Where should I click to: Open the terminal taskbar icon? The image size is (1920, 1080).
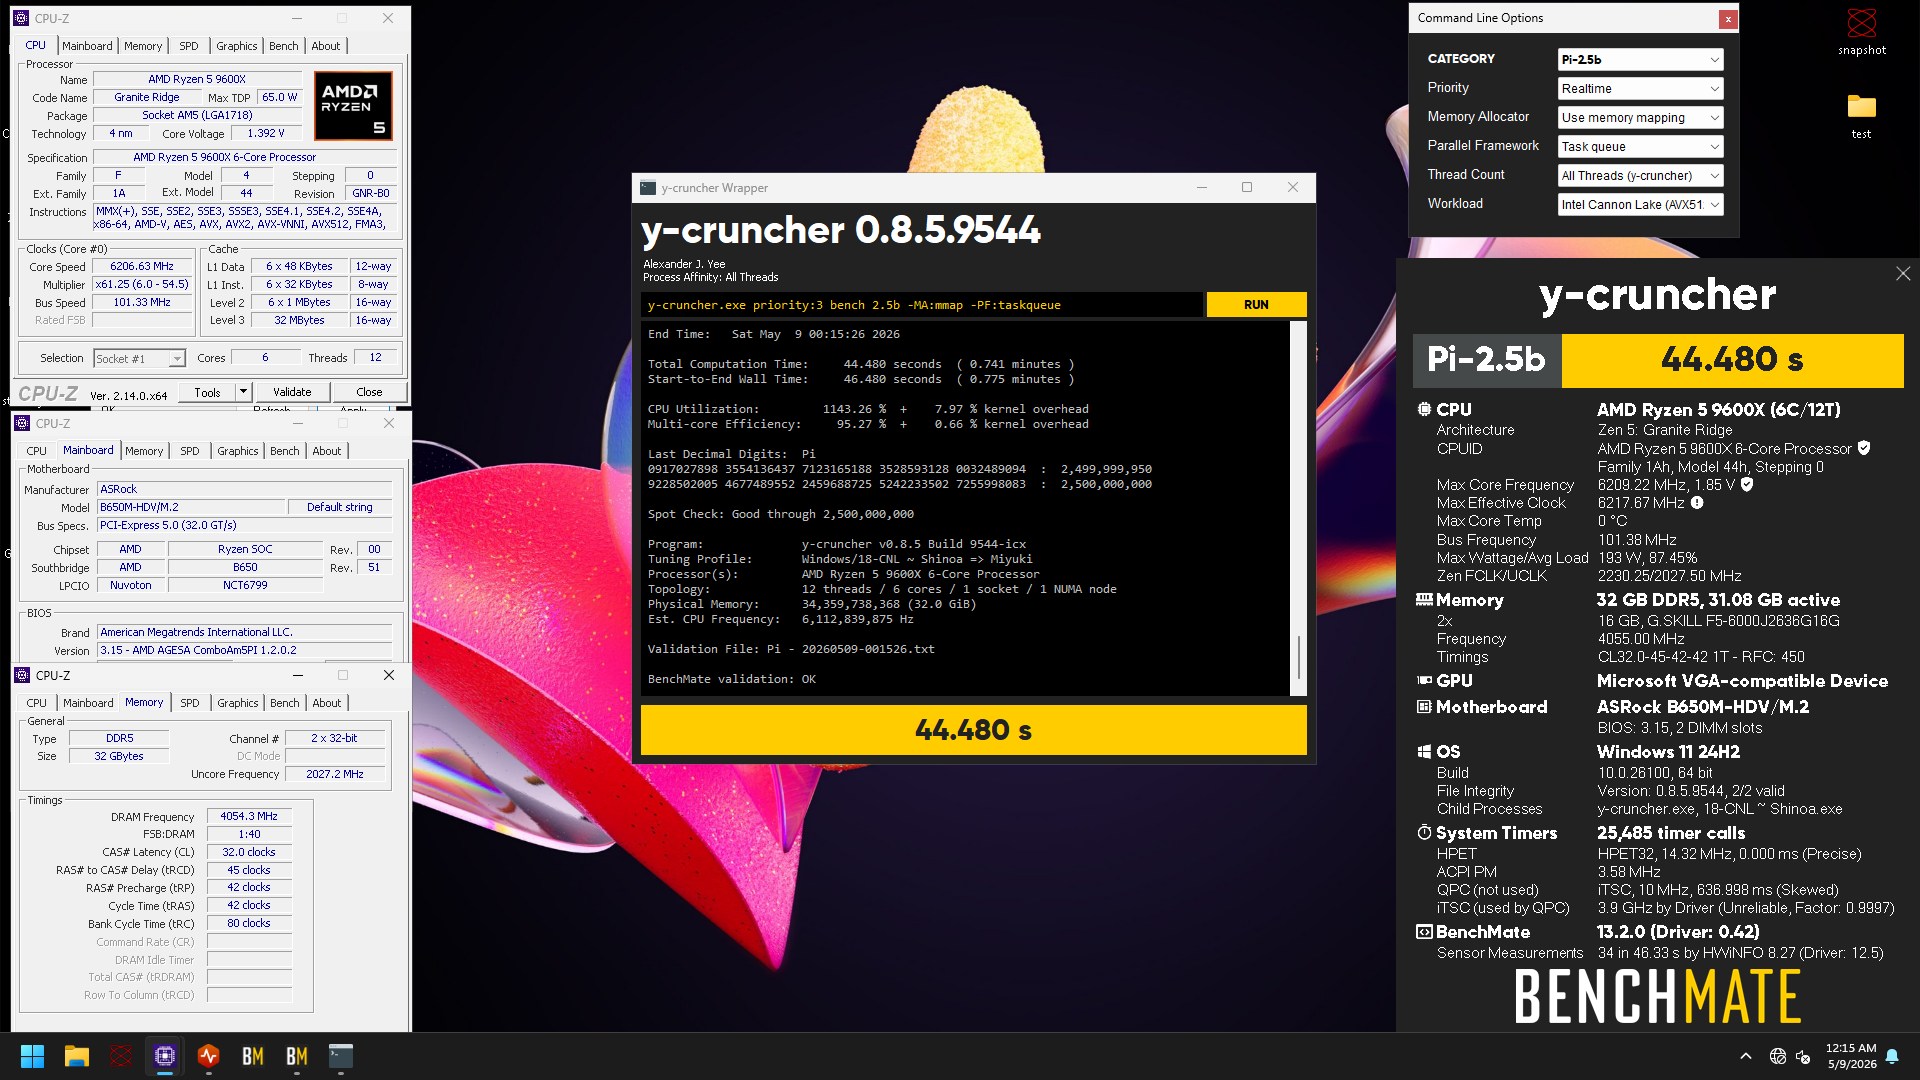coord(341,1056)
